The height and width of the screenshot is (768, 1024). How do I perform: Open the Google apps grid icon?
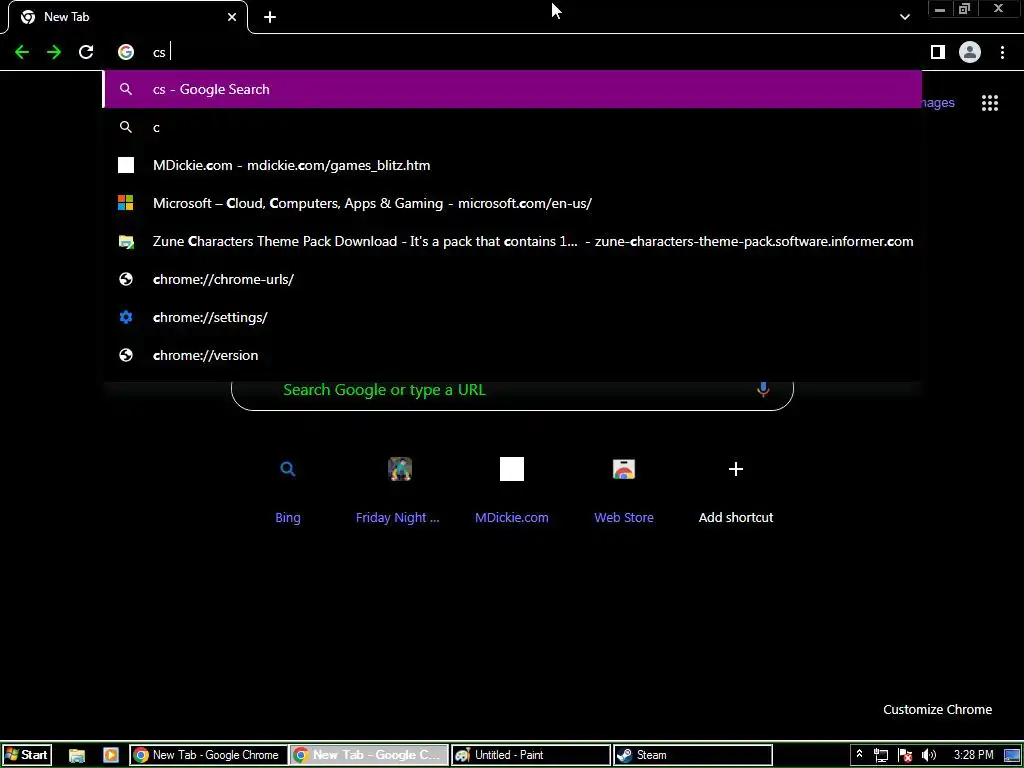[990, 103]
